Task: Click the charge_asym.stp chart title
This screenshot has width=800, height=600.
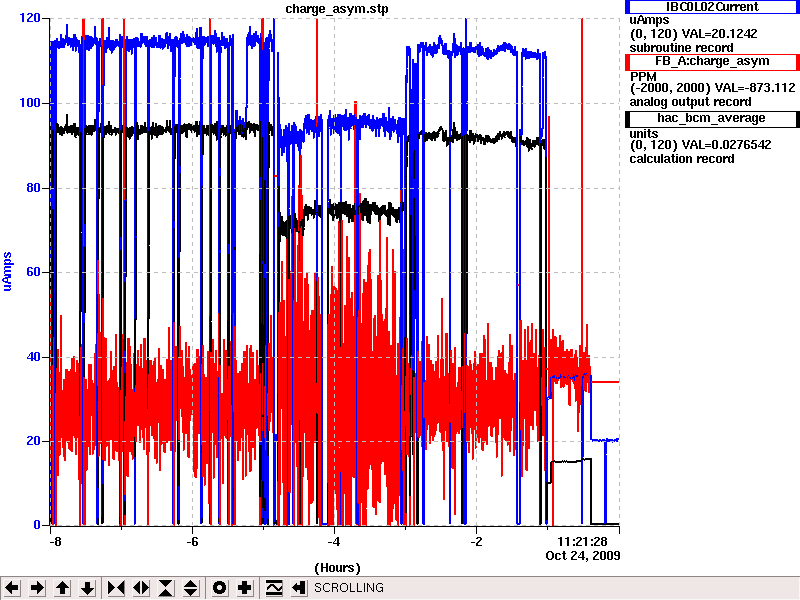Action: 337,9
